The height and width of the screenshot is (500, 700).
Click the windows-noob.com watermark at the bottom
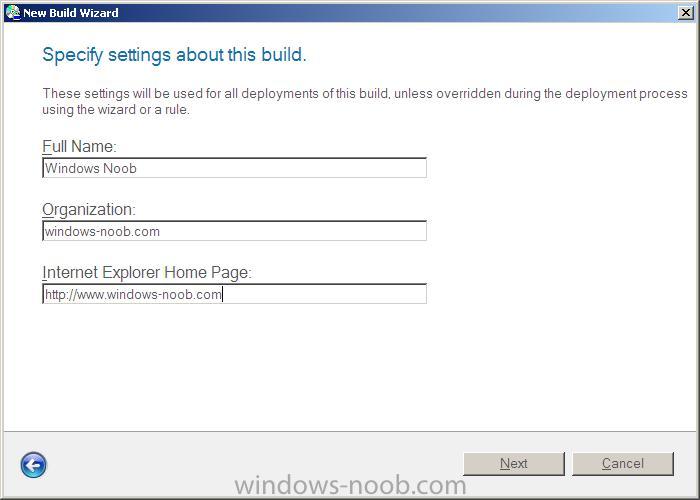350,485
